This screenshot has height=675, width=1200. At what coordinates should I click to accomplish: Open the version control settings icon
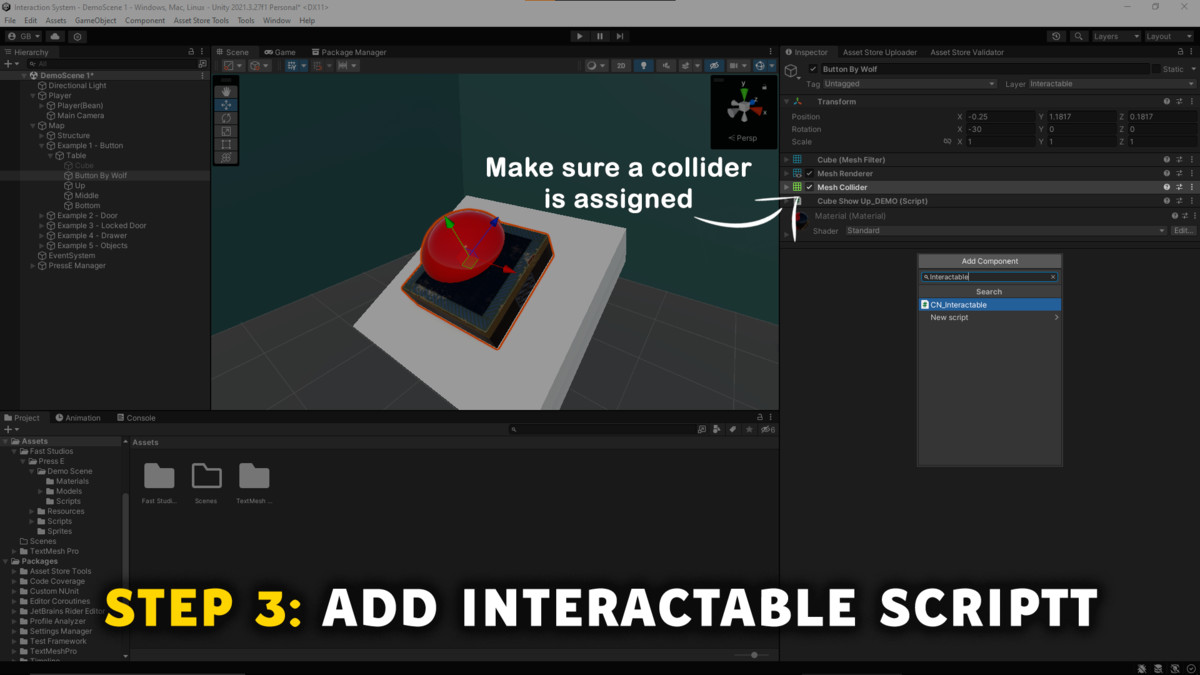click(77, 36)
